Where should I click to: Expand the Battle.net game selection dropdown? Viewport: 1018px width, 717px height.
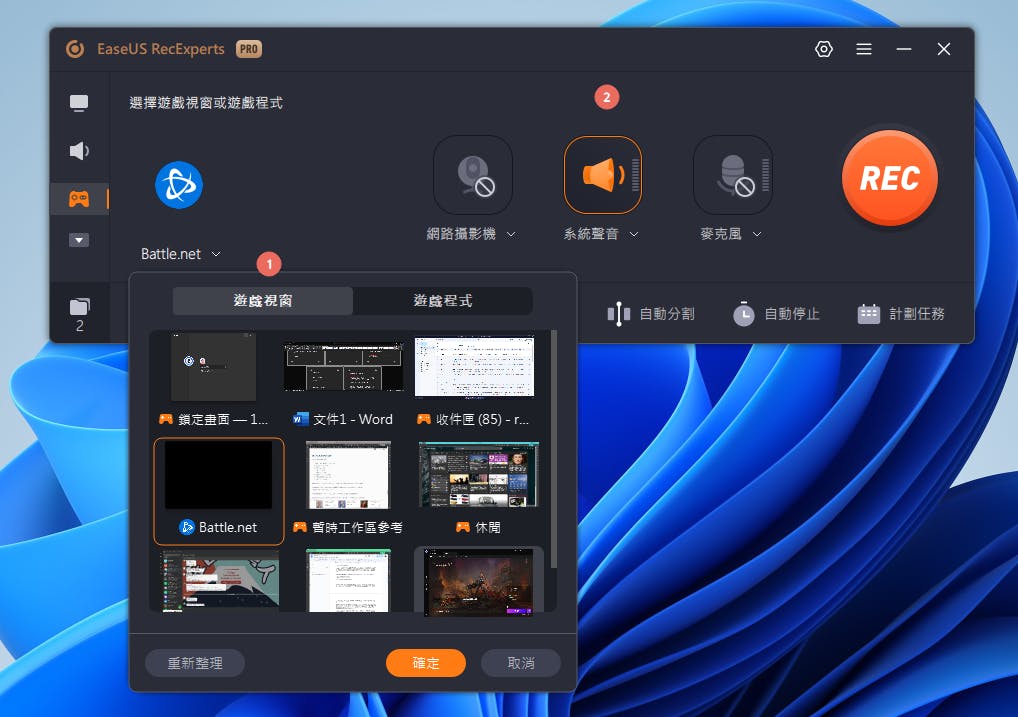pyautogui.click(x=216, y=254)
